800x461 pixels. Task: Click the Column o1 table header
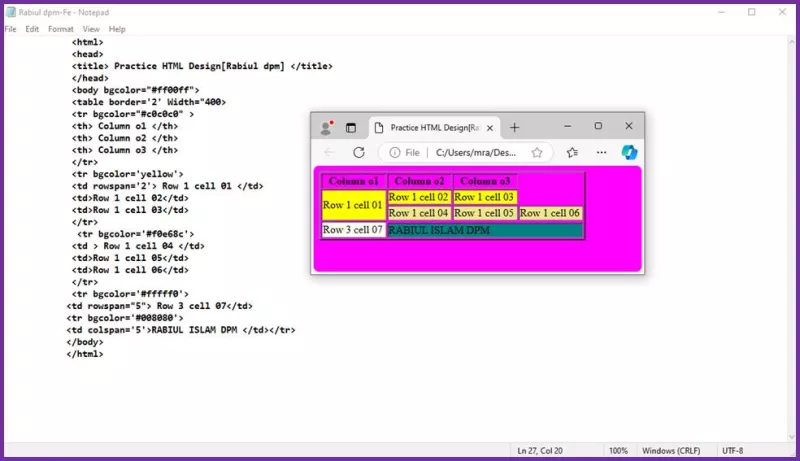(354, 181)
